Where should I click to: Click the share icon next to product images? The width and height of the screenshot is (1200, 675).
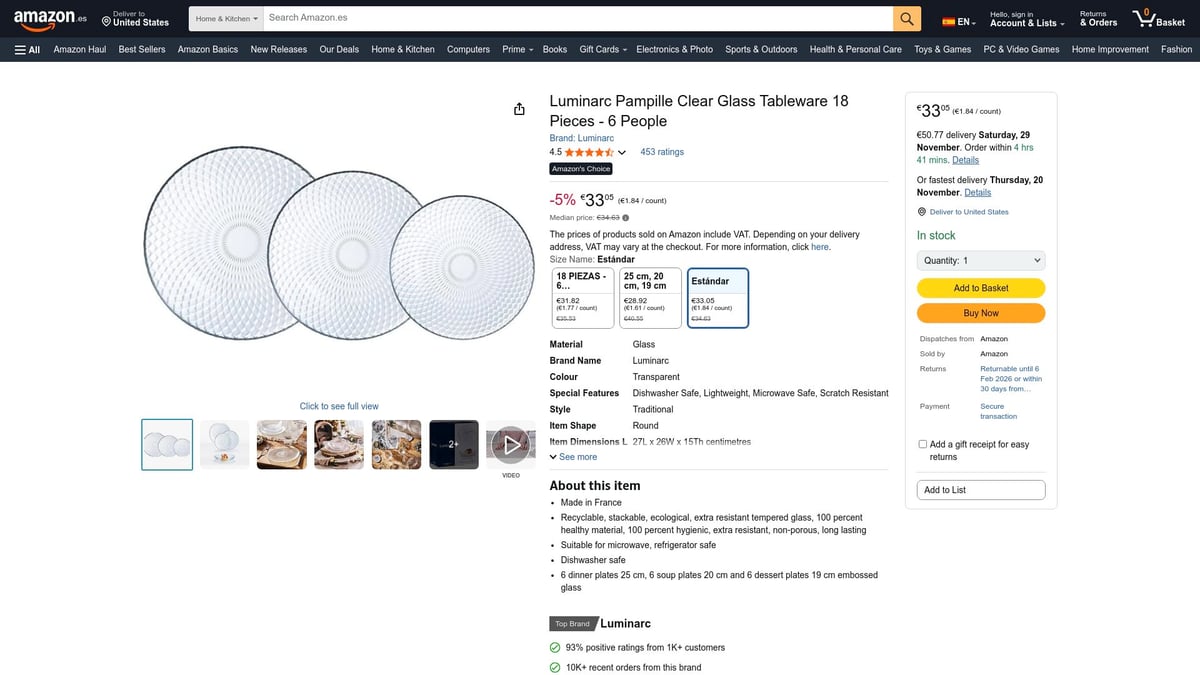(x=519, y=108)
